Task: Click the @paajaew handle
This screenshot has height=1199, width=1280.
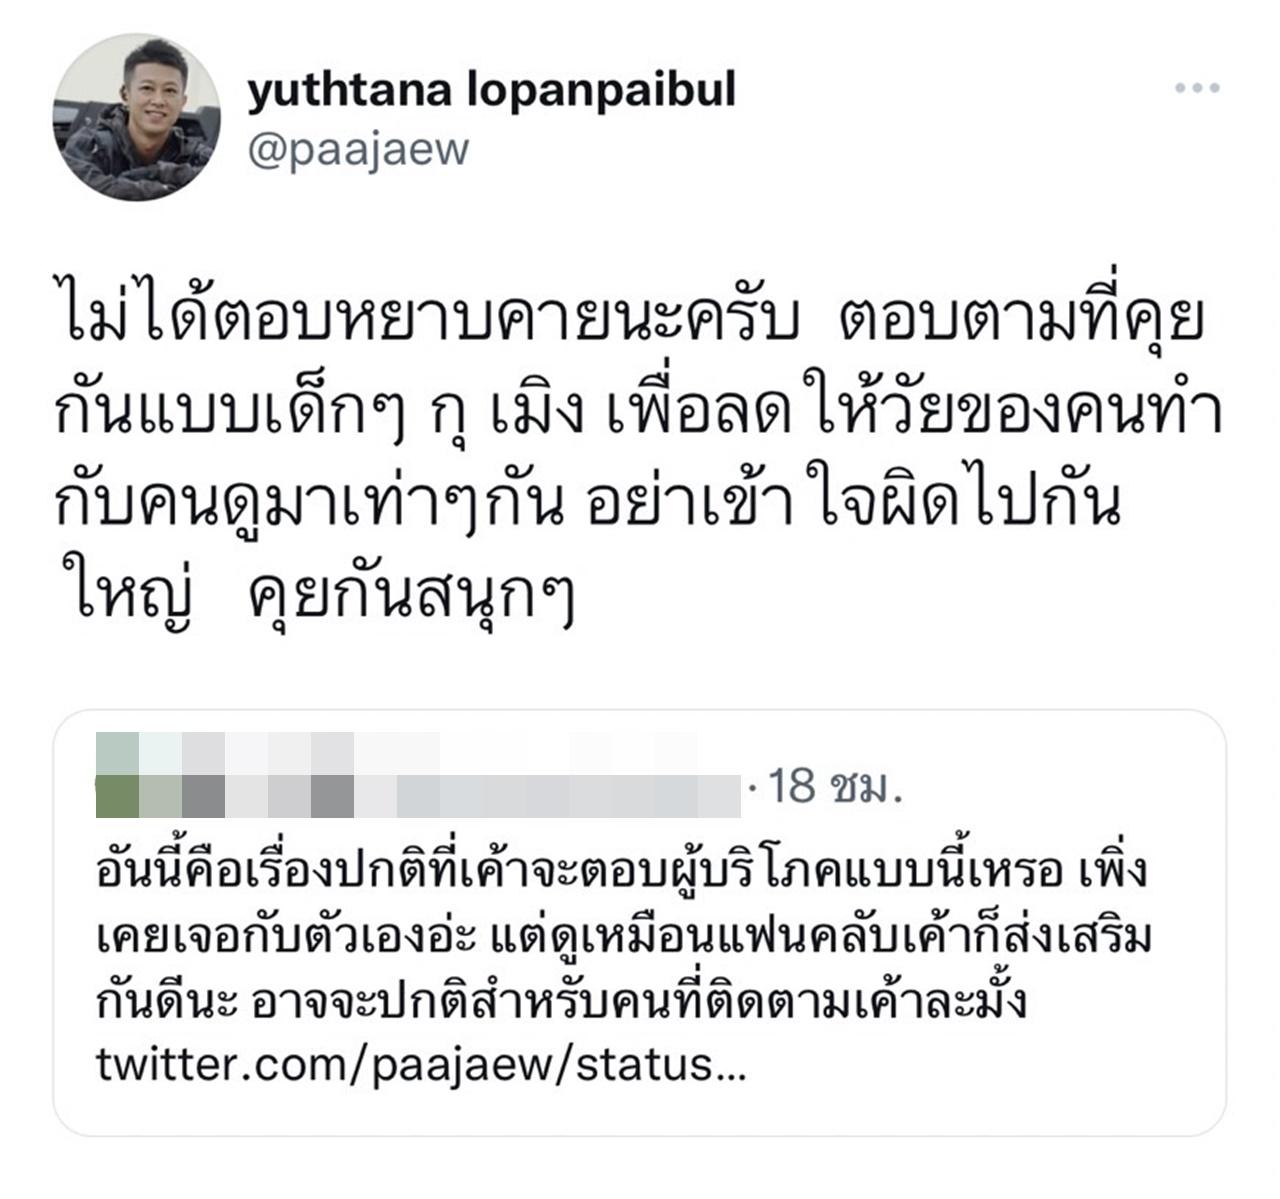Action: coord(358,150)
